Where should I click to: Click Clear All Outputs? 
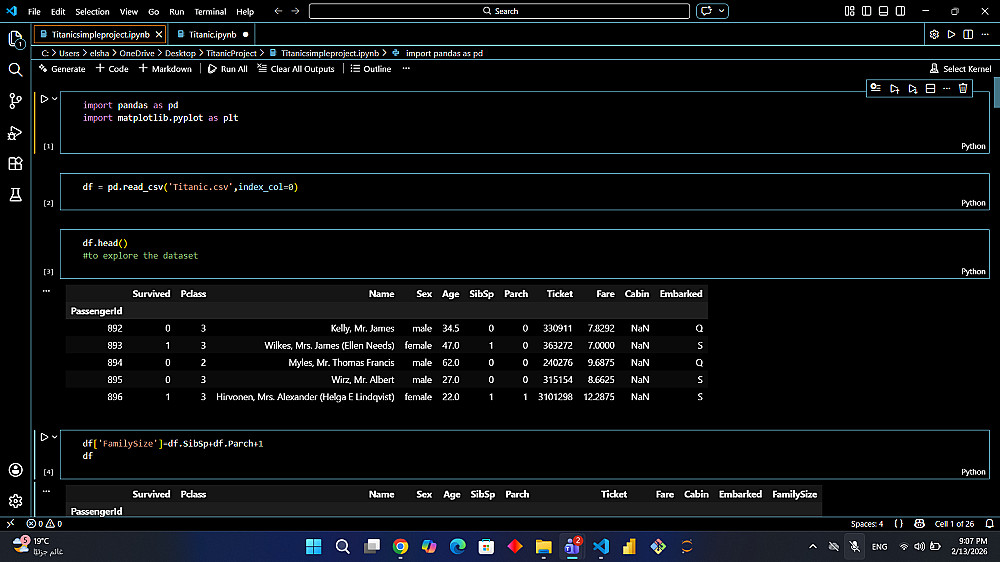[296, 68]
